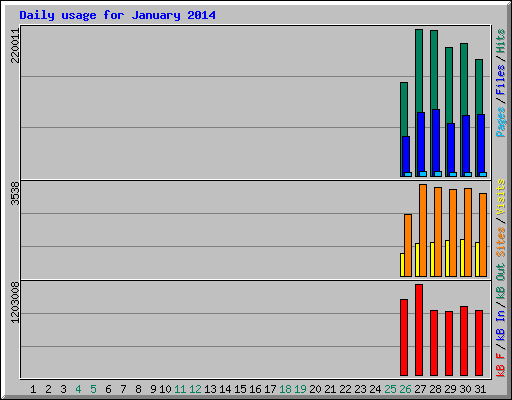512x400 pixels.
Task: Click the orange "Sites" legend label
Action: pos(500,241)
